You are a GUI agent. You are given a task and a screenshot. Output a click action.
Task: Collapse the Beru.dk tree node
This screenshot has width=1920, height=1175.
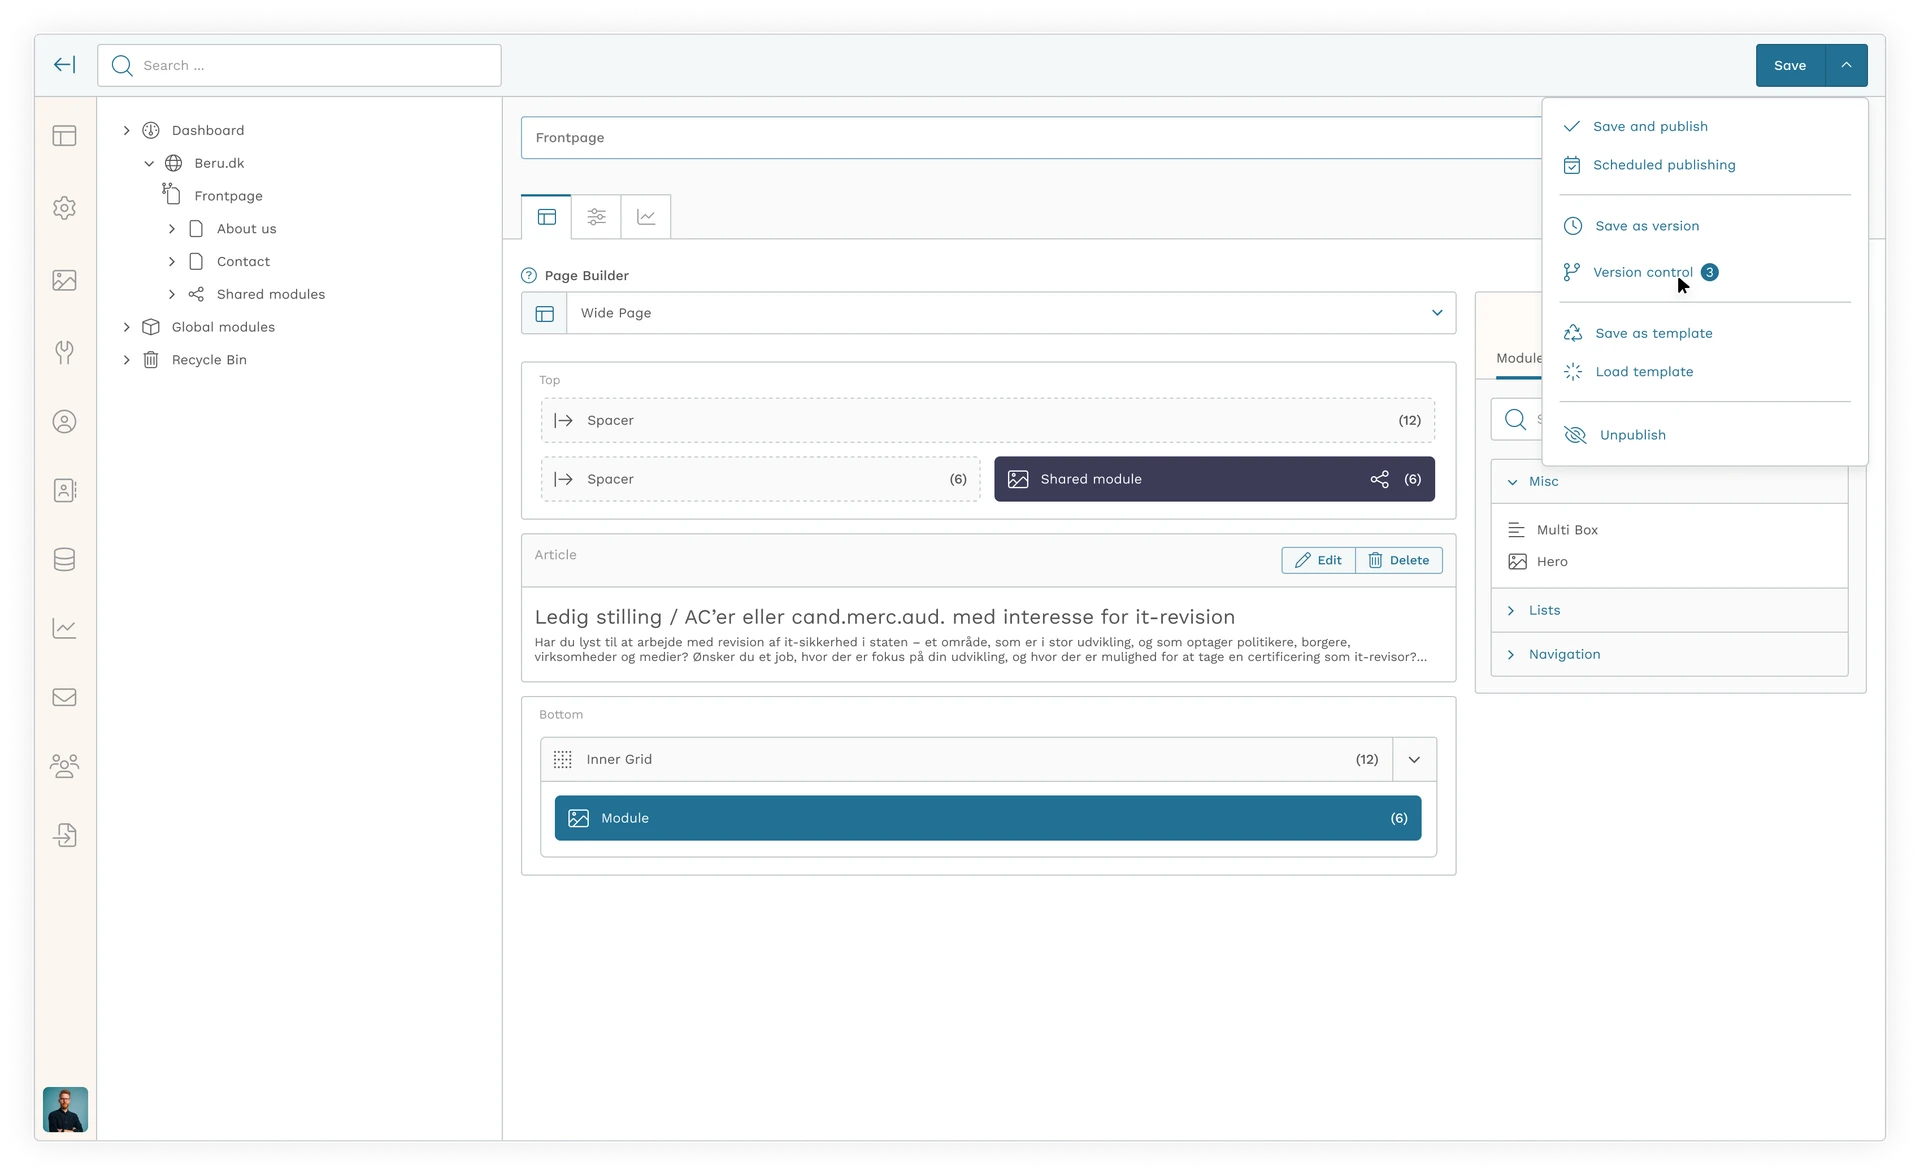(x=149, y=163)
